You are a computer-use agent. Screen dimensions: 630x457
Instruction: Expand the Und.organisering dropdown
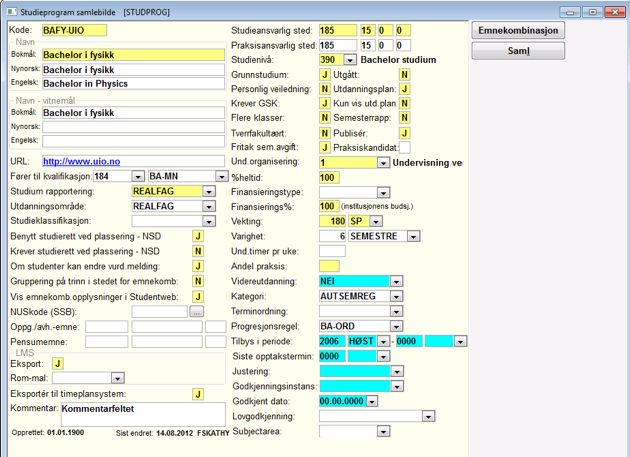point(383,163)
